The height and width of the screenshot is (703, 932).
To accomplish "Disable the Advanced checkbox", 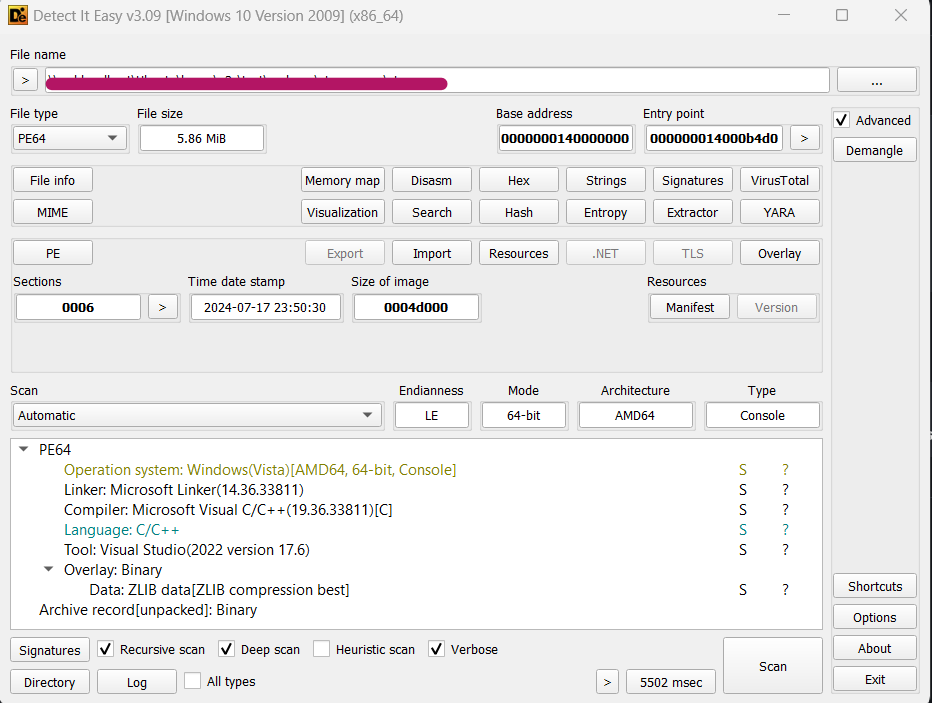I will (x=842, y=120).
